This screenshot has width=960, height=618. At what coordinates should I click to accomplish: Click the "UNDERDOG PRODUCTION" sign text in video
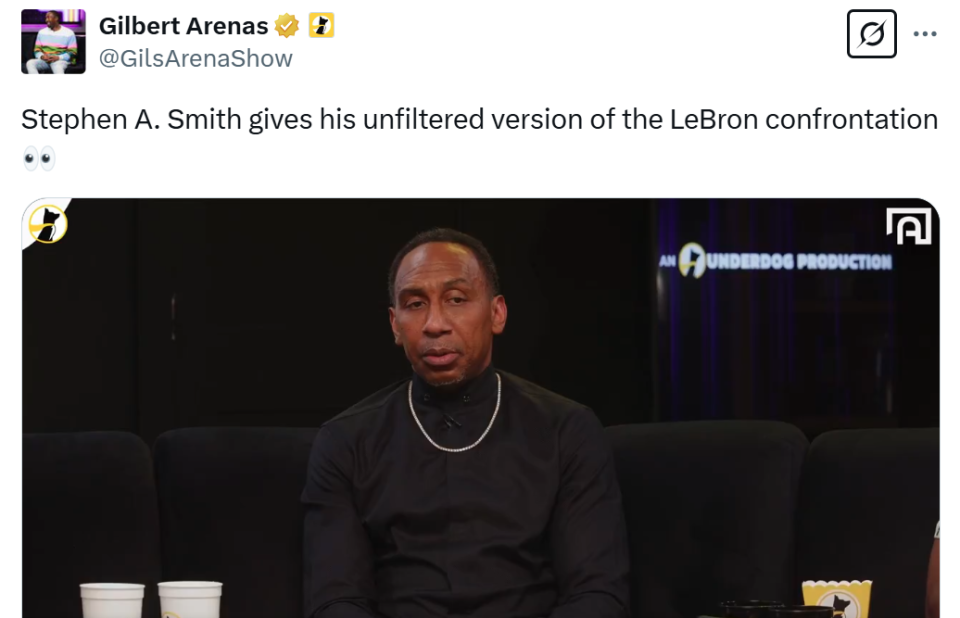tap(799, 262)
